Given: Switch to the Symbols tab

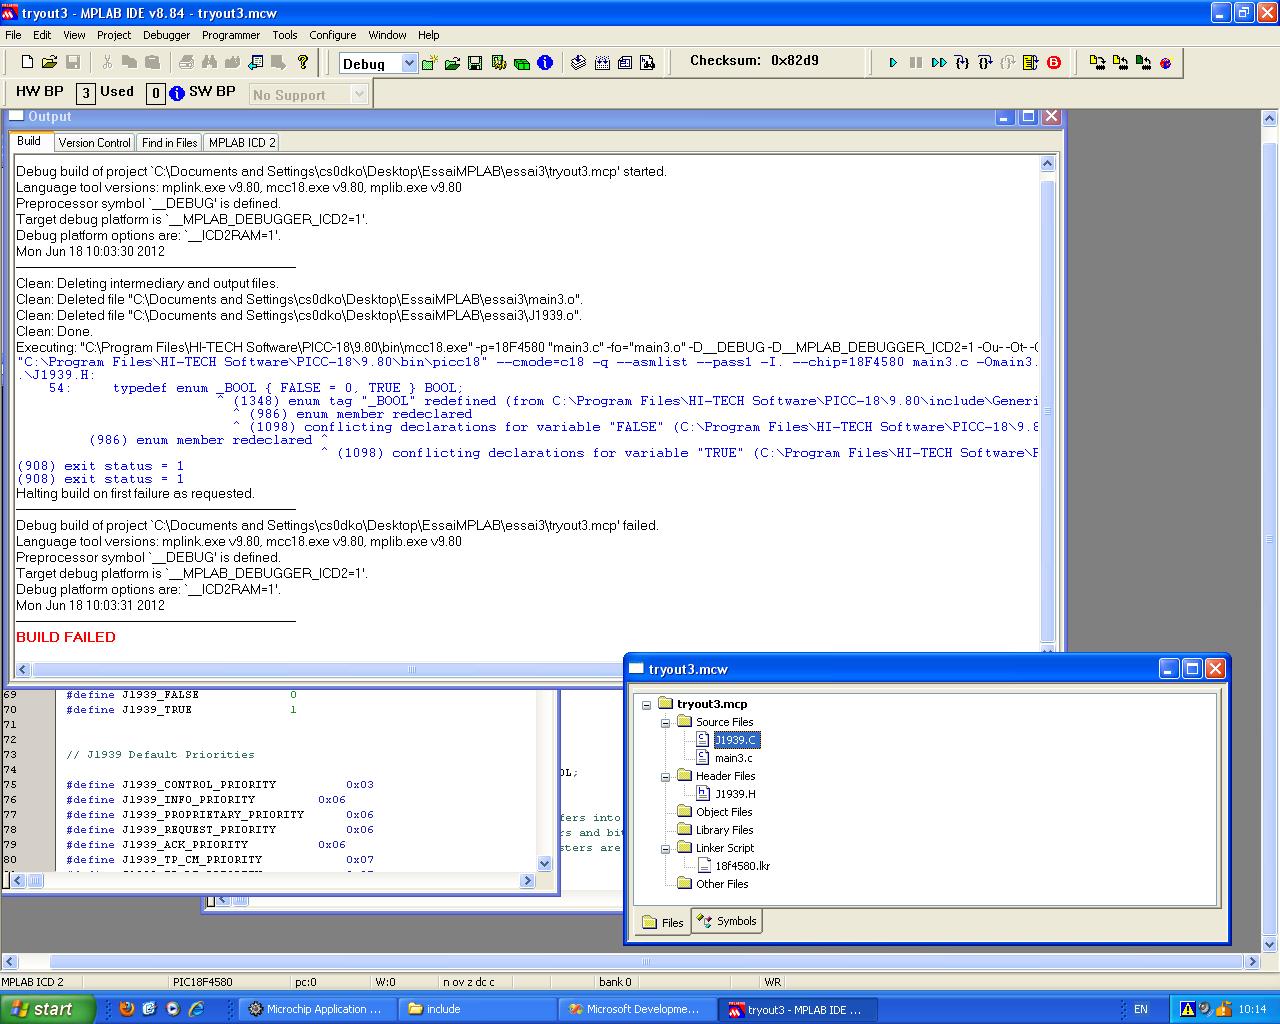Looking at the screenshot, I should coord(728,921).
